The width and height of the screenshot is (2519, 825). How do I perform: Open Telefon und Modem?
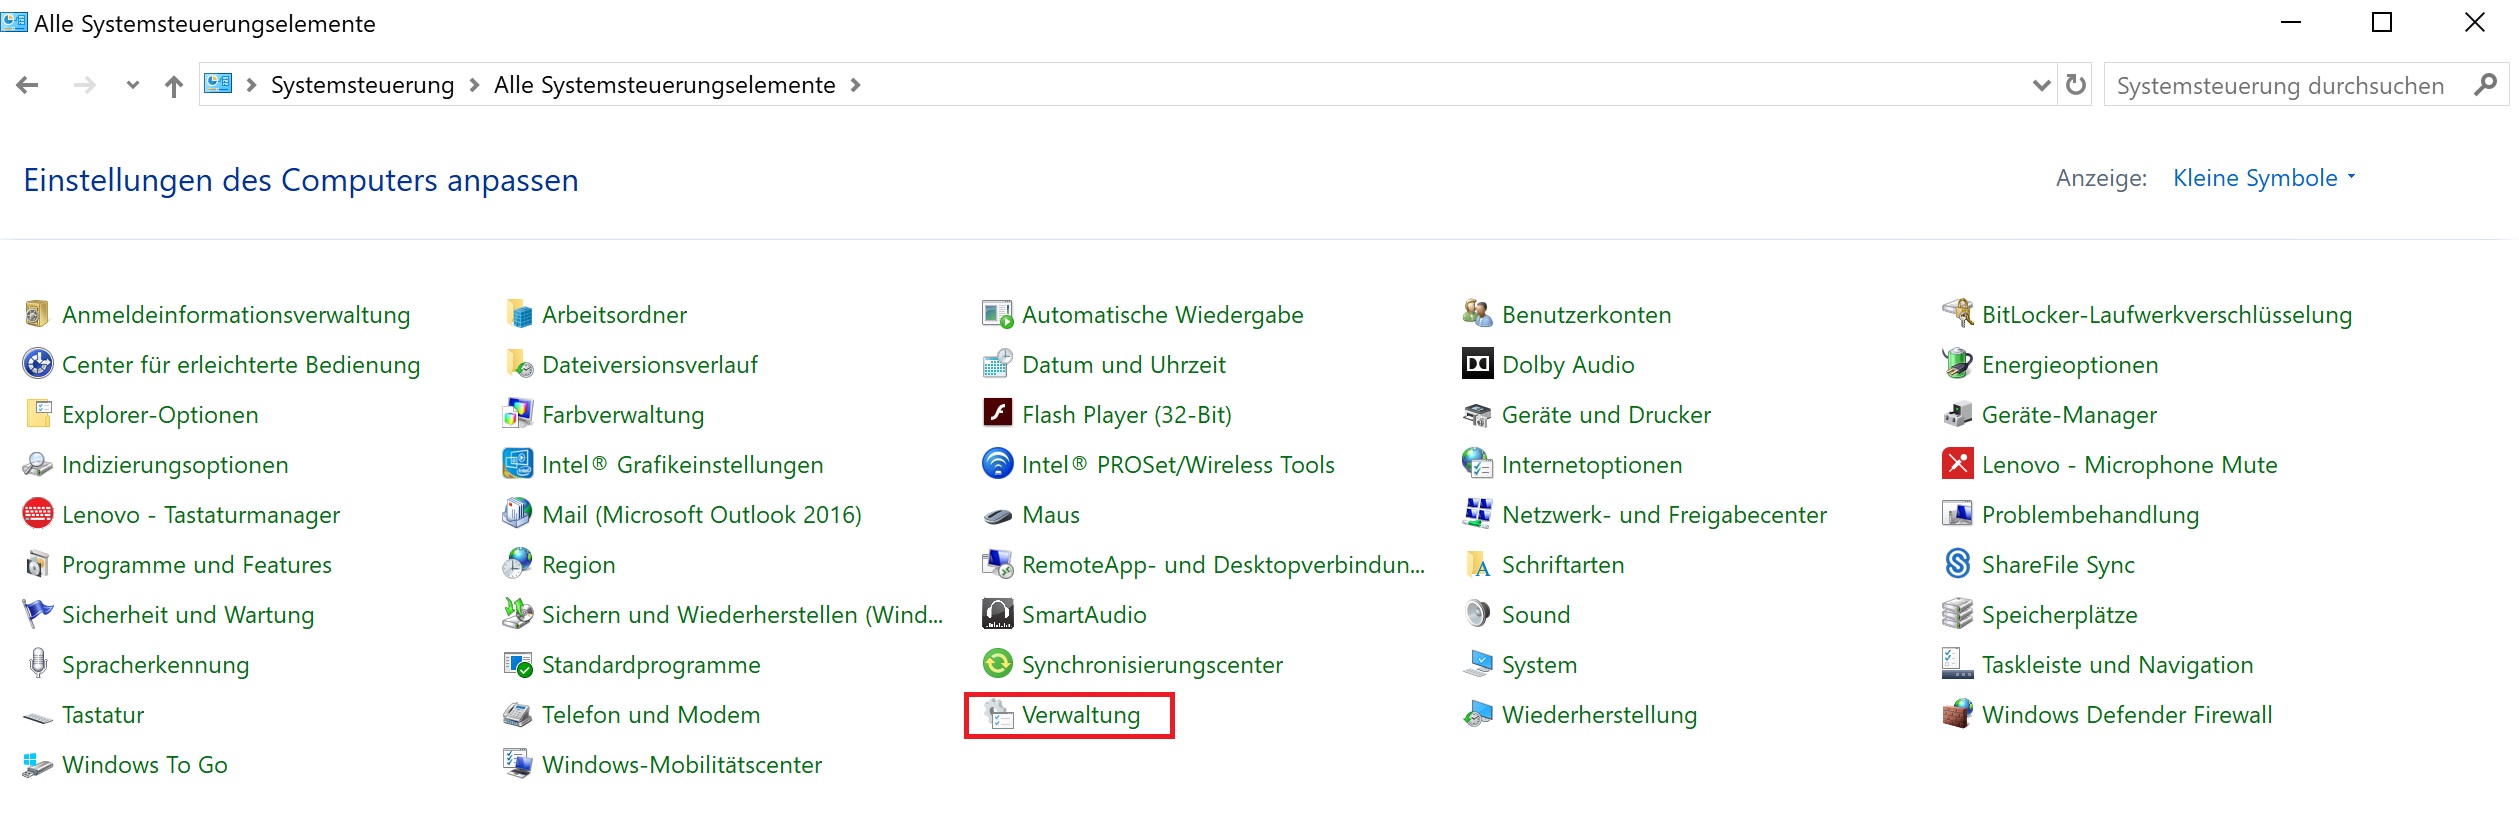coord(651,715)
